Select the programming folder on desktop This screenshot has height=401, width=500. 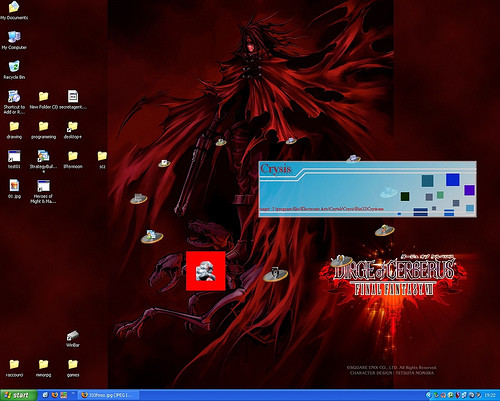tap(43, 130)
